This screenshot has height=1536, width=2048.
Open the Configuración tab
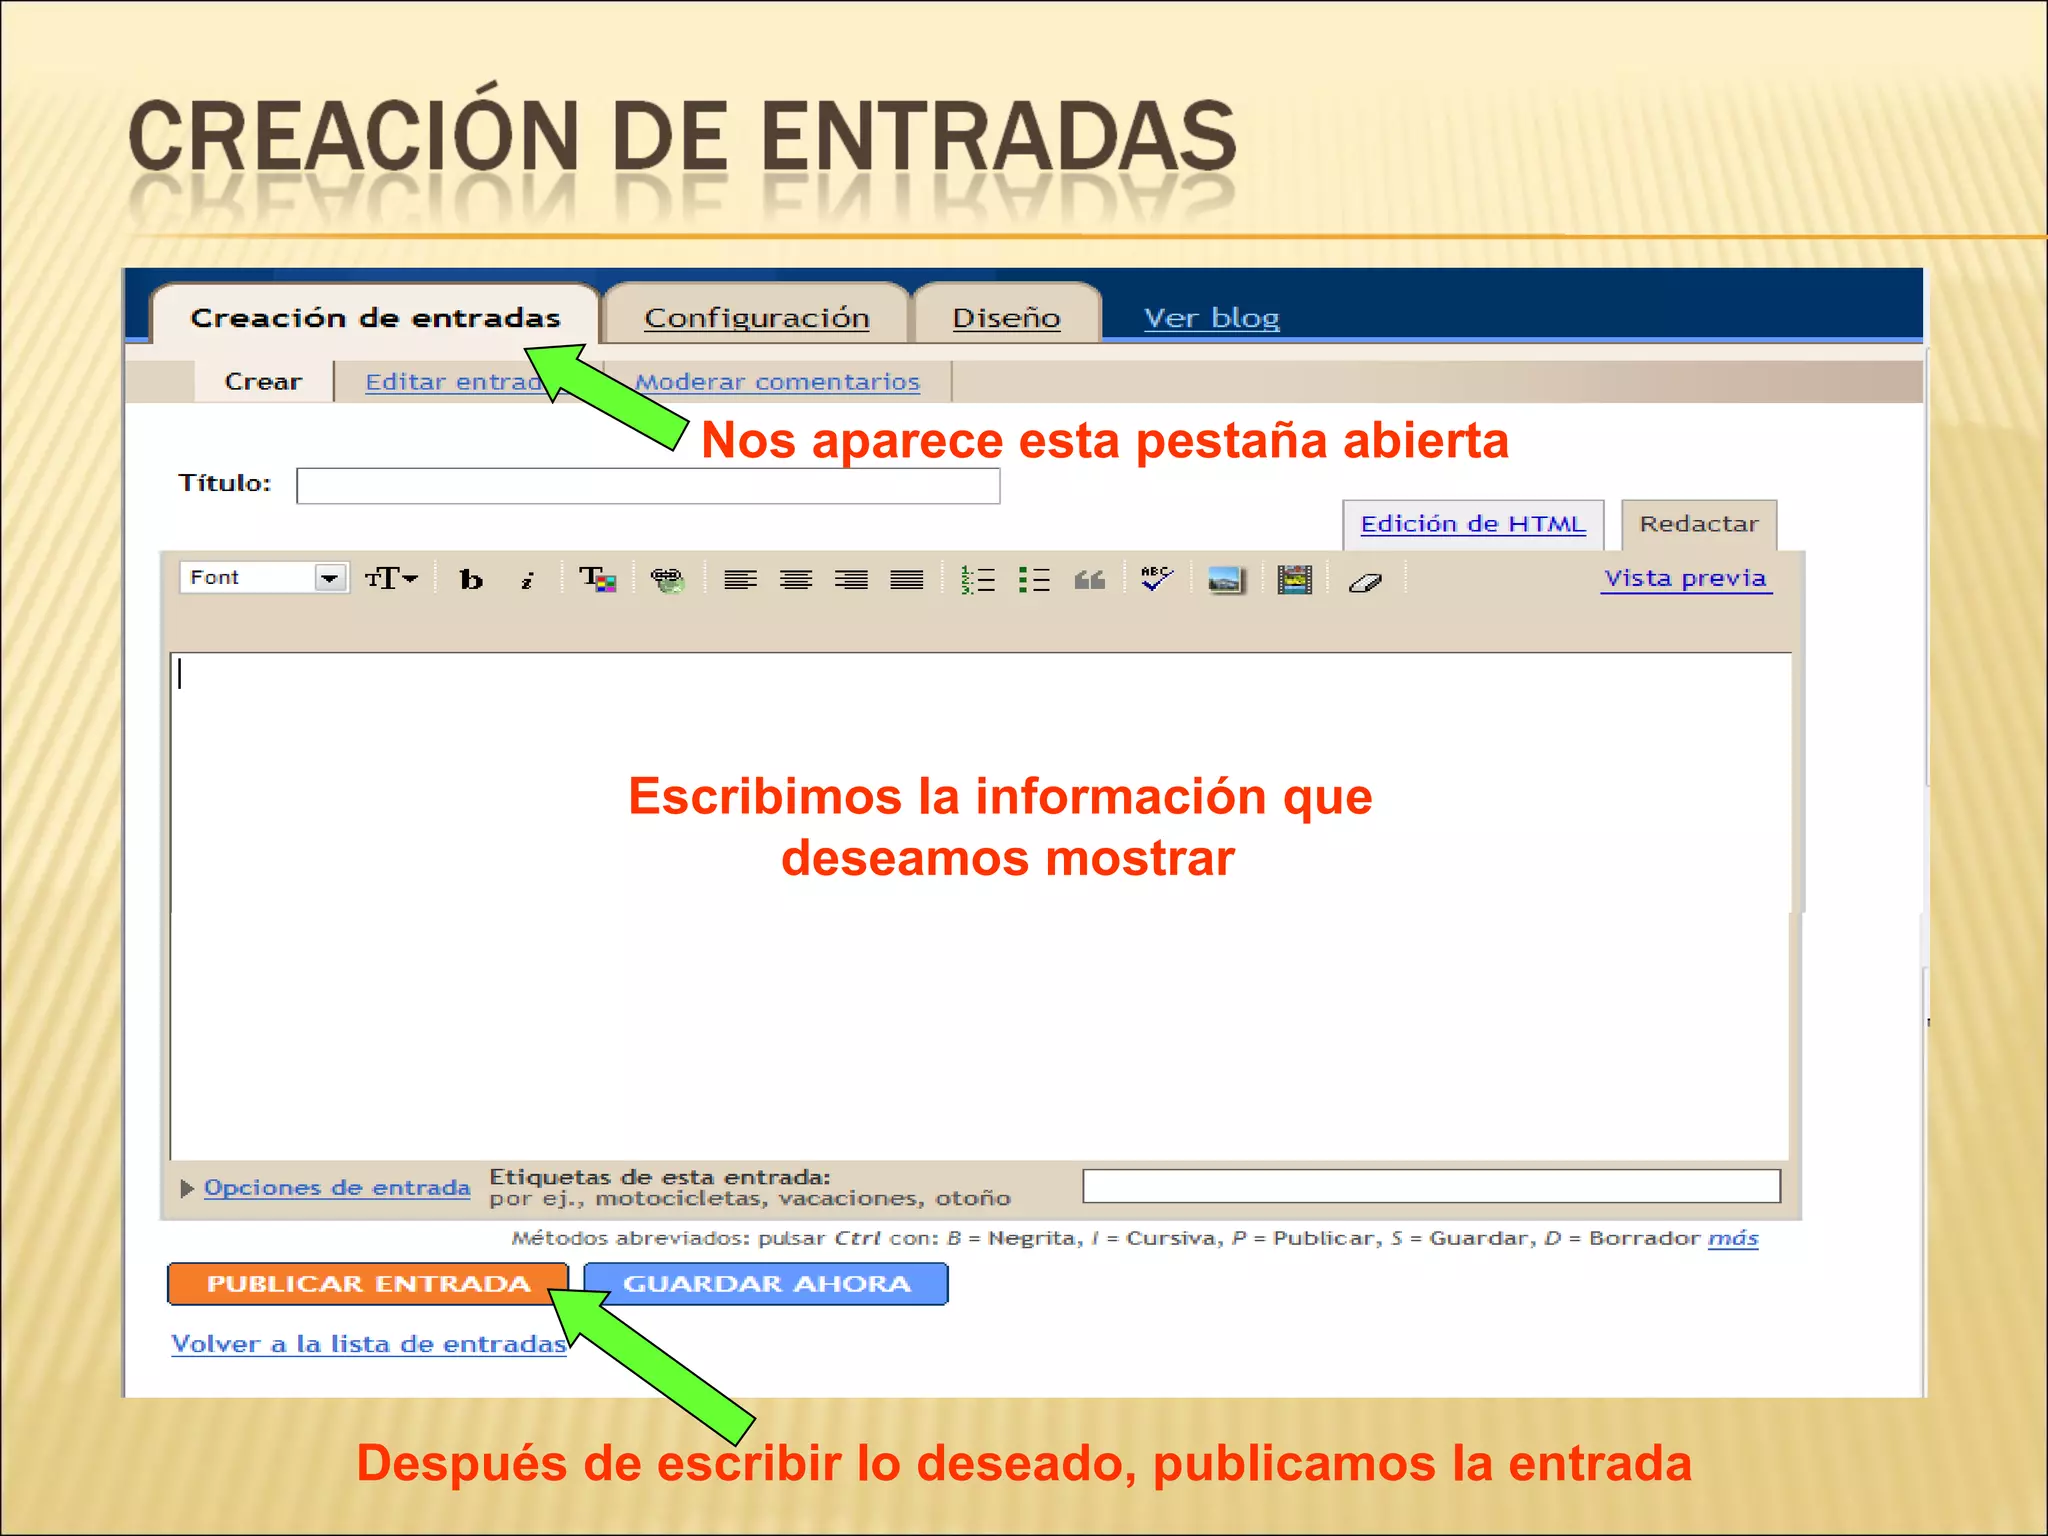point(757,317)
